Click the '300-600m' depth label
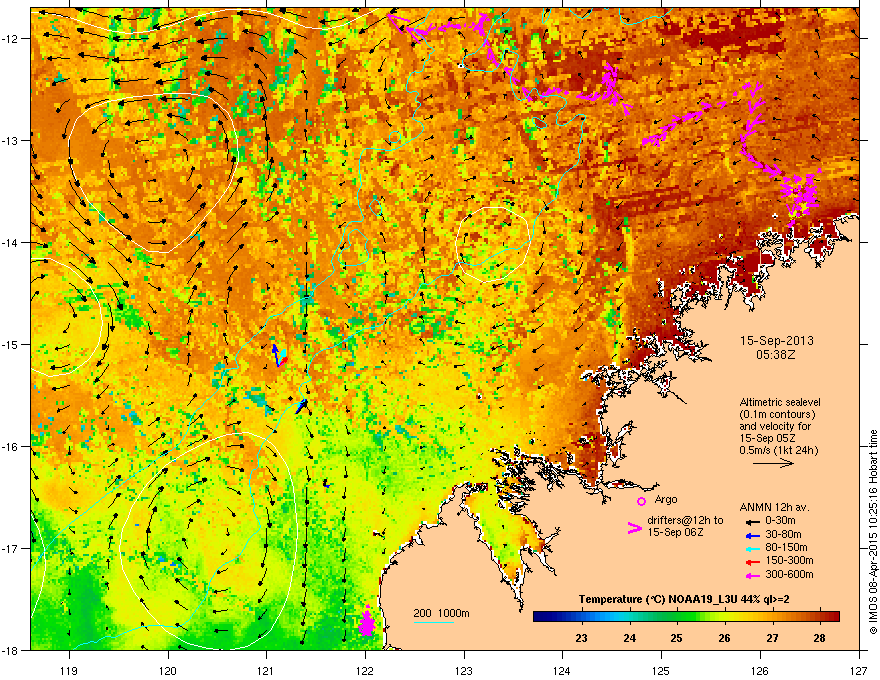 tap(789, 575)
